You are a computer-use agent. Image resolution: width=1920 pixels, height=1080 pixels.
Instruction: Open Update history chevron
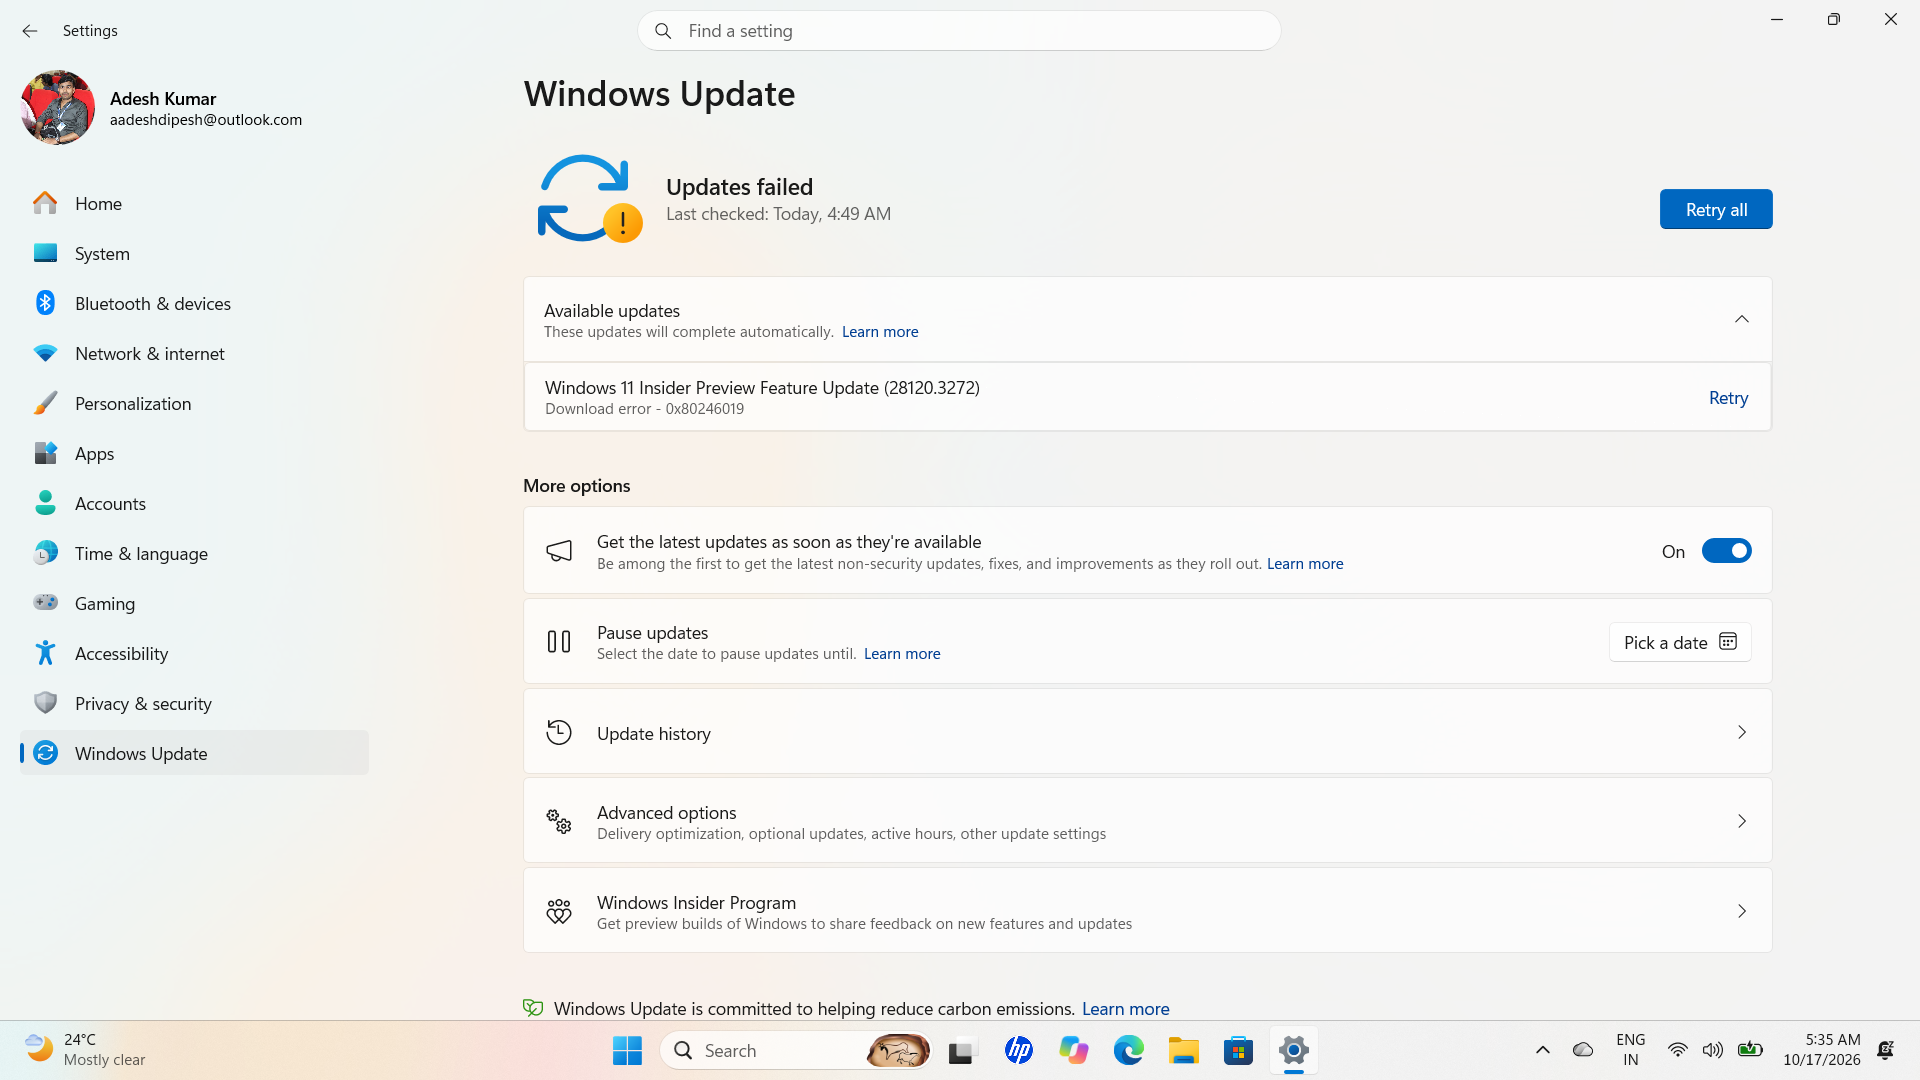pos(1741,733)
